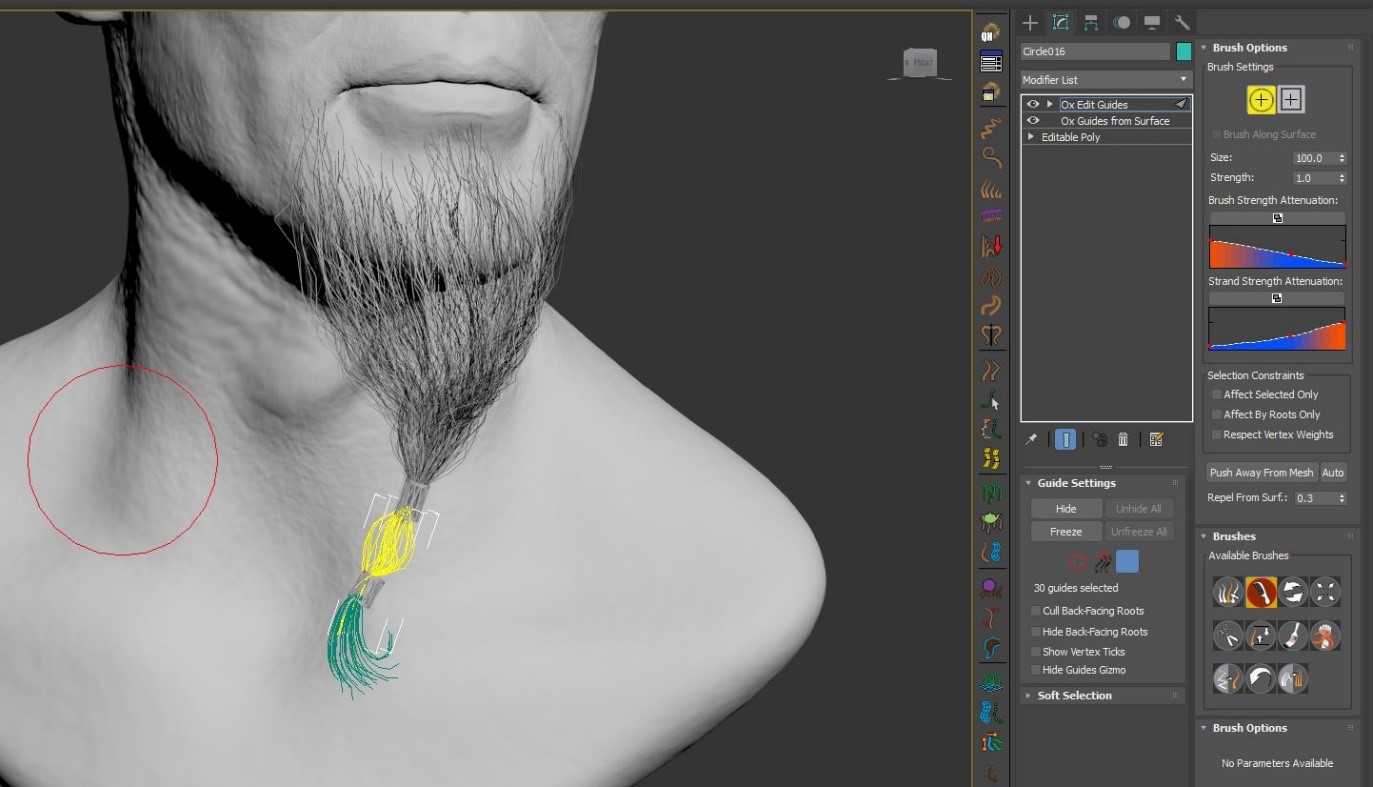Click the ViewCube Front face
Viewport: 1373px width, 787px height.
[x=920, y=63]
